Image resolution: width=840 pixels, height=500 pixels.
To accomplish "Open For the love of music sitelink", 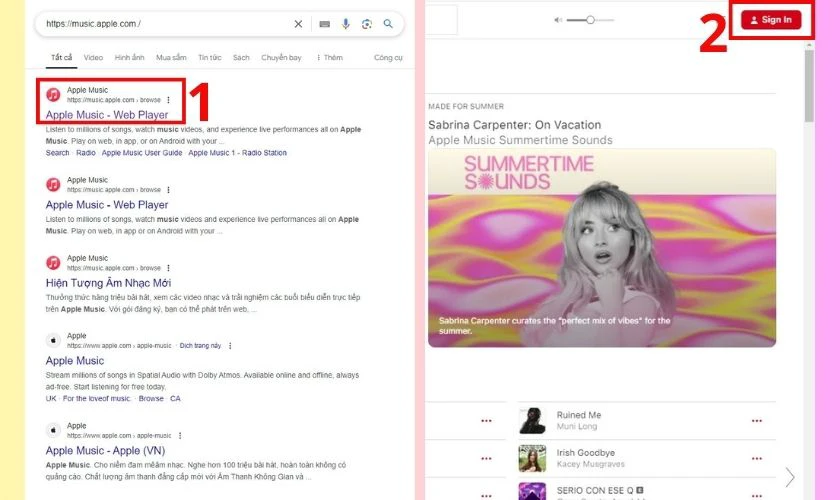I will click(x=96, y=399).
